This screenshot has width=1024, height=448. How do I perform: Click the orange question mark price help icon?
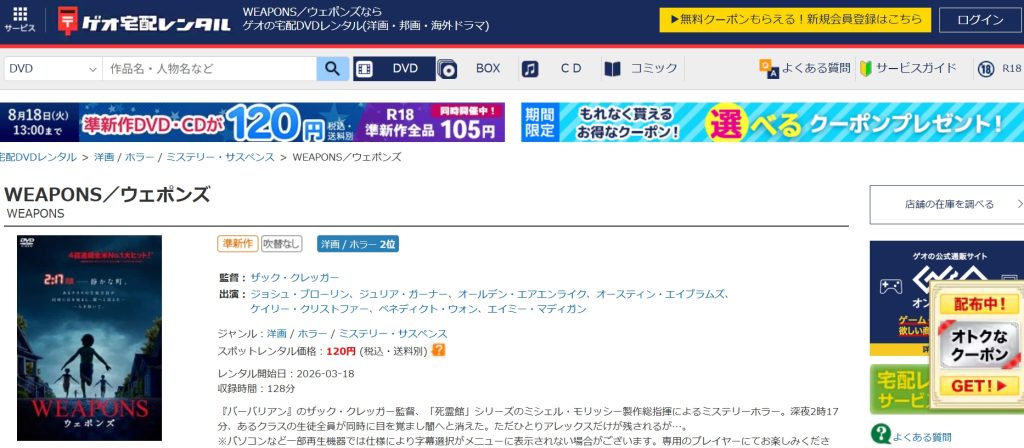coord(439,350)
